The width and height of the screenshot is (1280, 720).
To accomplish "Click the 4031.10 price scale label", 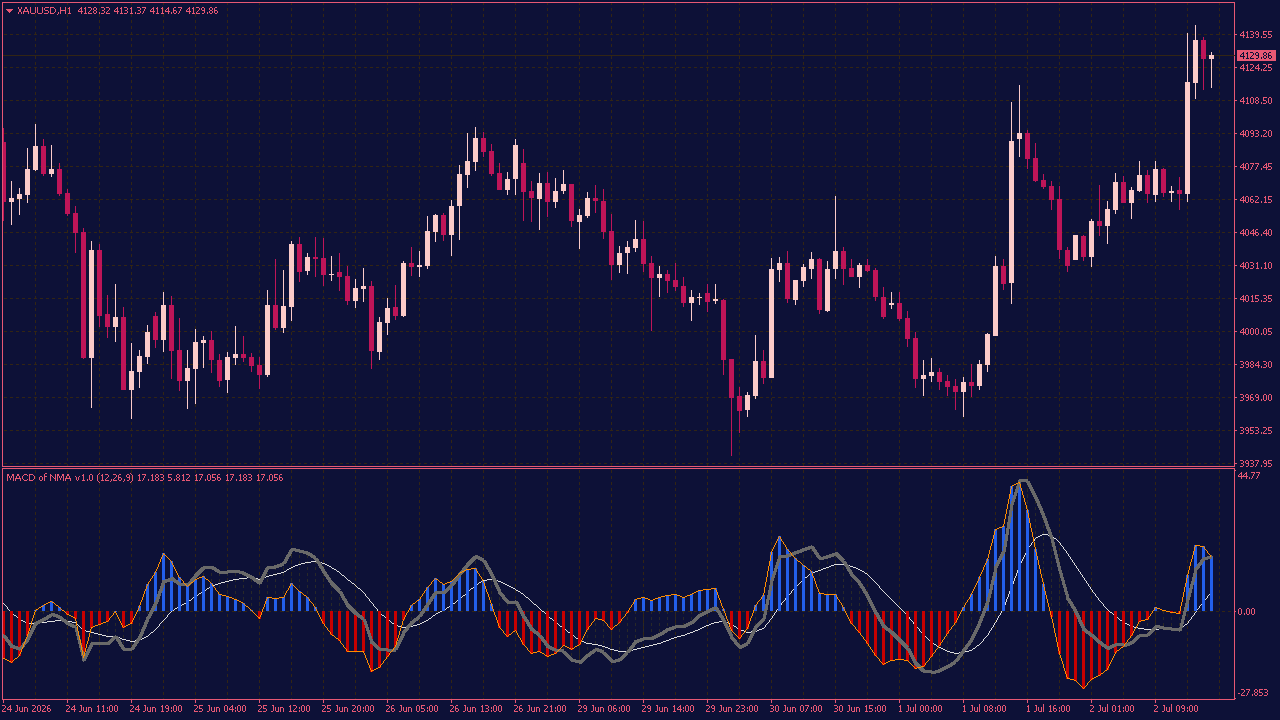I will (1255, 266).
